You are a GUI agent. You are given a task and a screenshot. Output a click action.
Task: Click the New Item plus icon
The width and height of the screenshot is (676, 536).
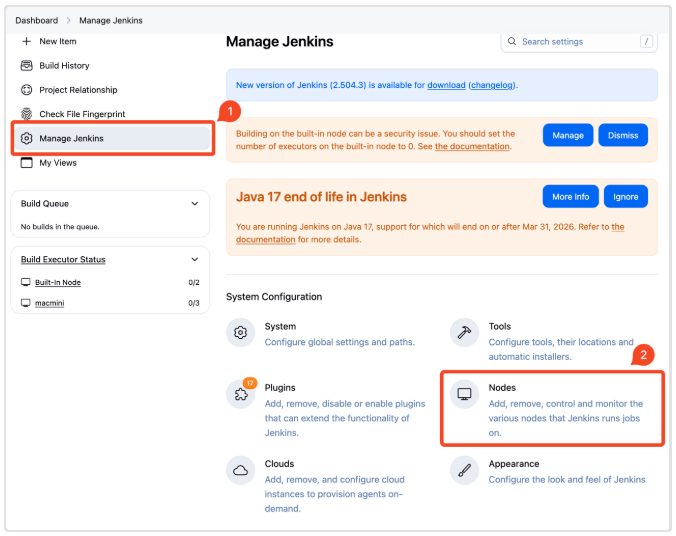(x=27, y=41)
